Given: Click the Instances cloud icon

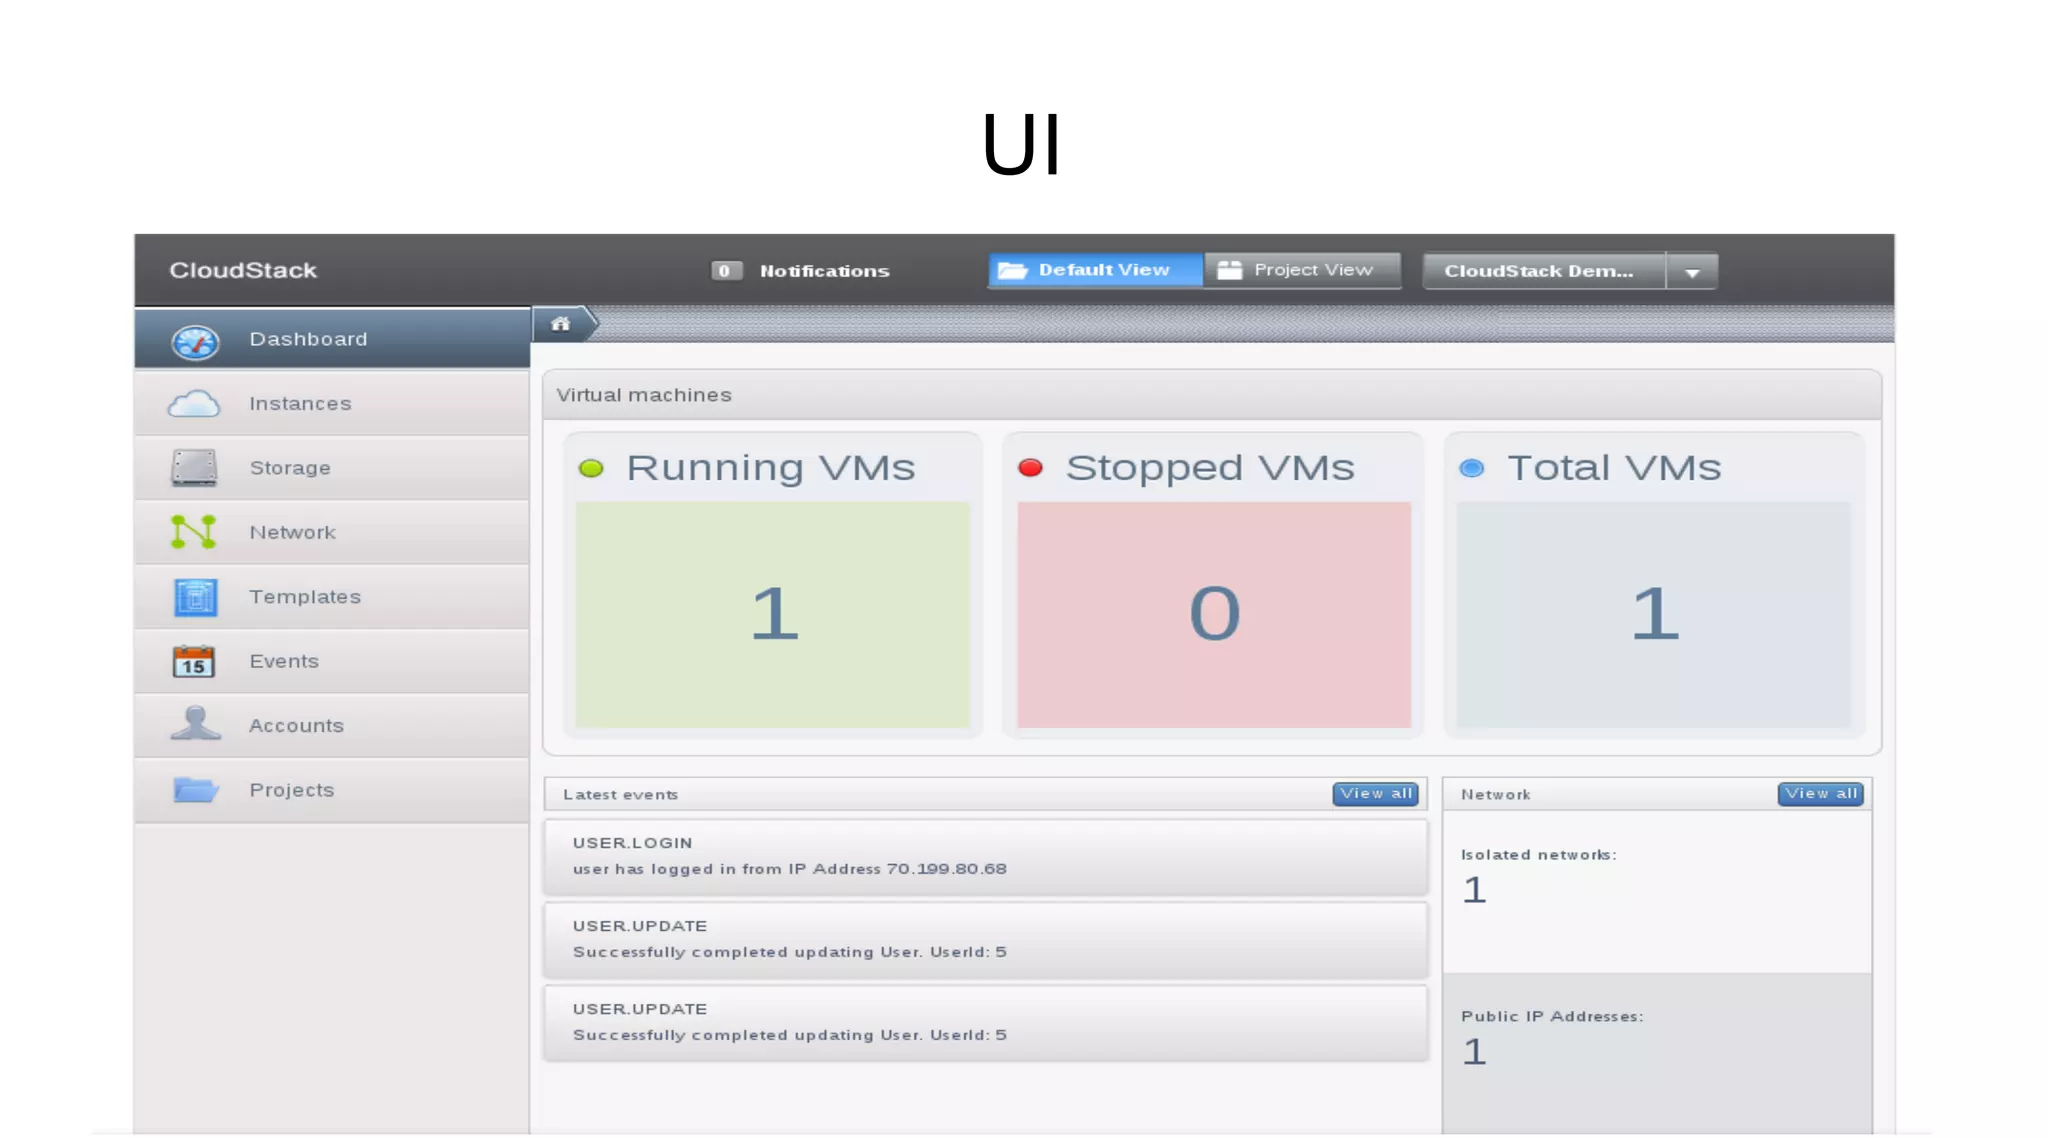Looking at the screenshot, I should point(194,404).
